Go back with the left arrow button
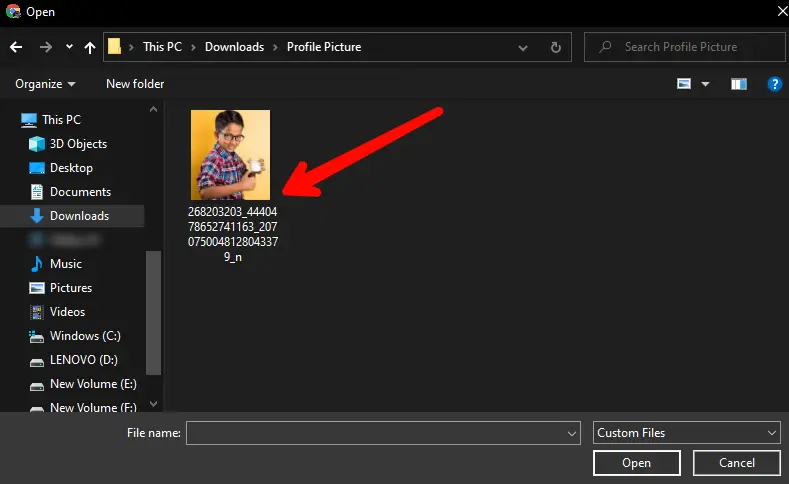The width and height of the screenshot is (789, 484). click(16, 47)
